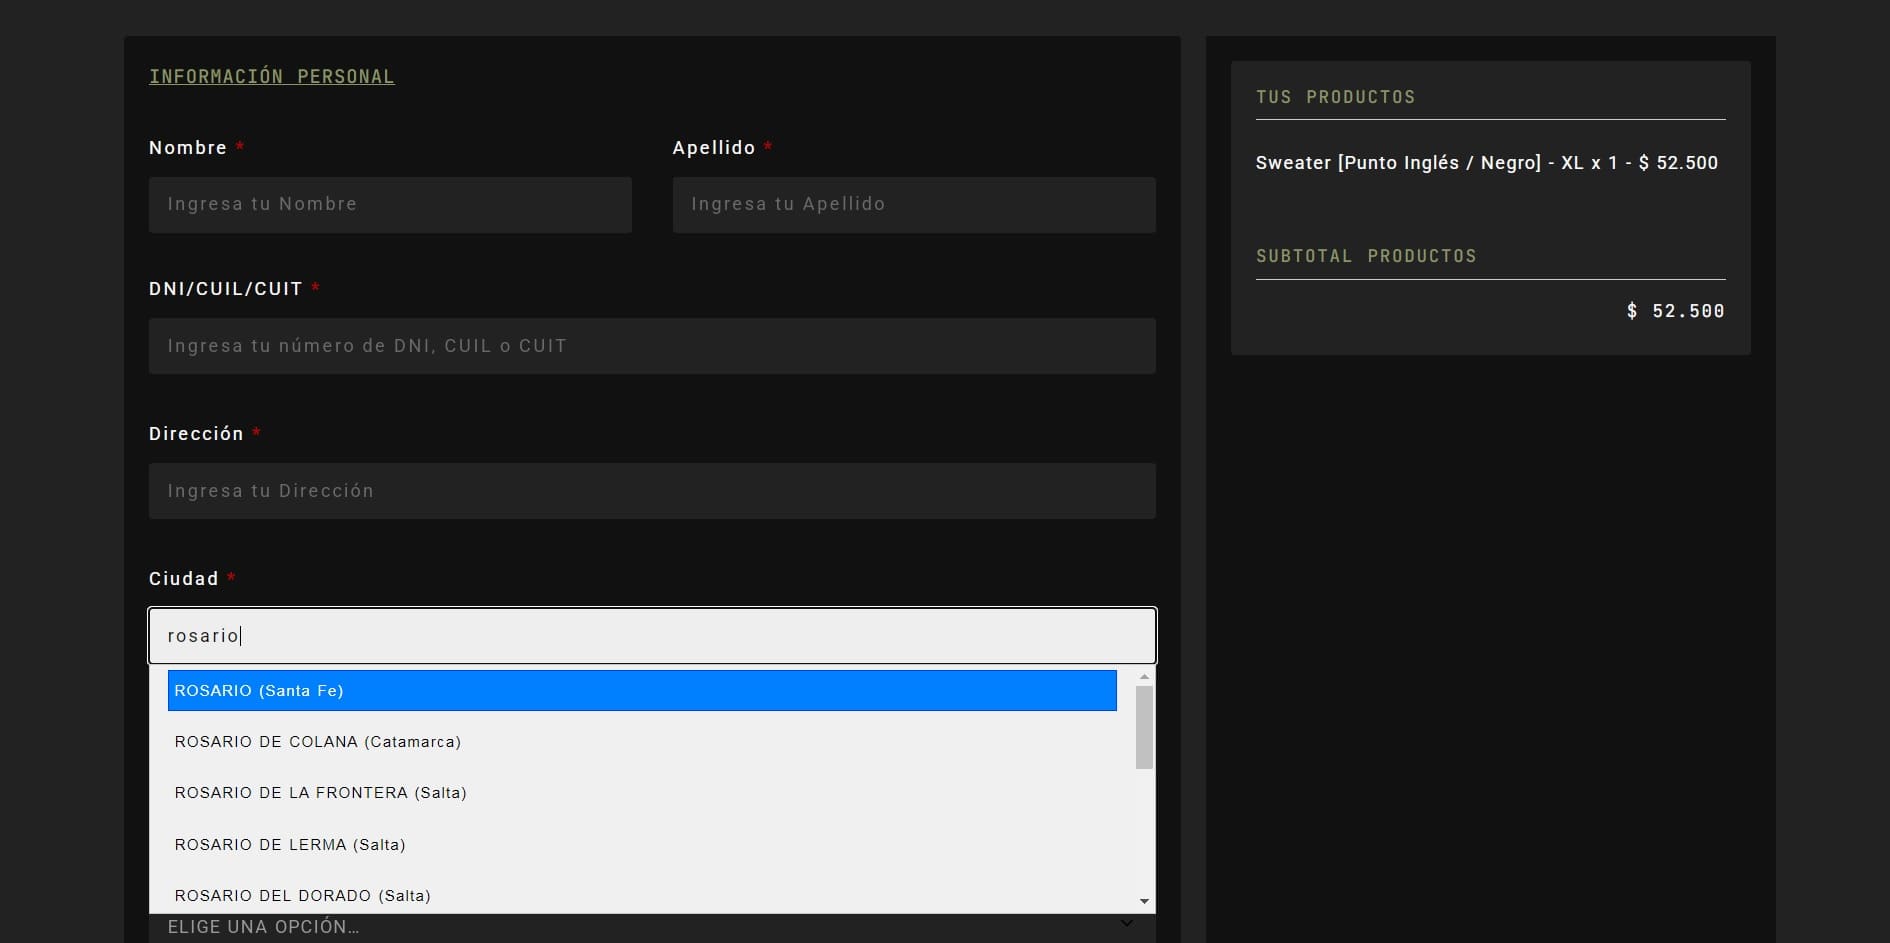Click the Sweater Punto Inglés product line
Screen dimensions: 1890x943
coord(1486,163)
